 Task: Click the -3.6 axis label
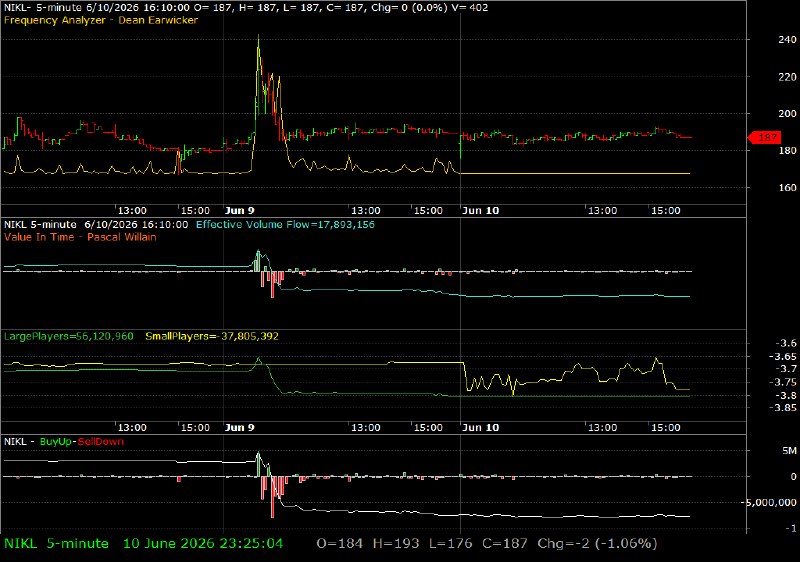pos(786,343)
